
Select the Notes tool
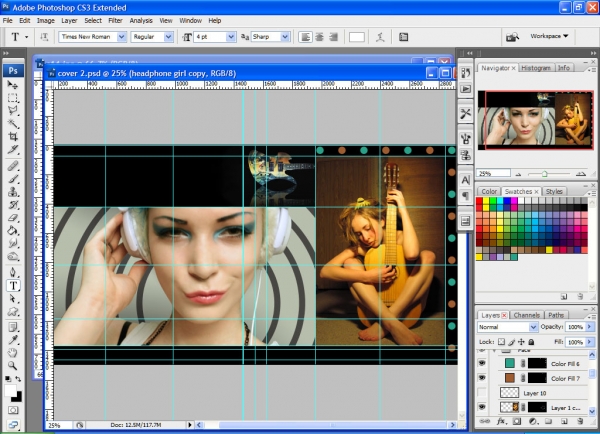click(13, 327)
